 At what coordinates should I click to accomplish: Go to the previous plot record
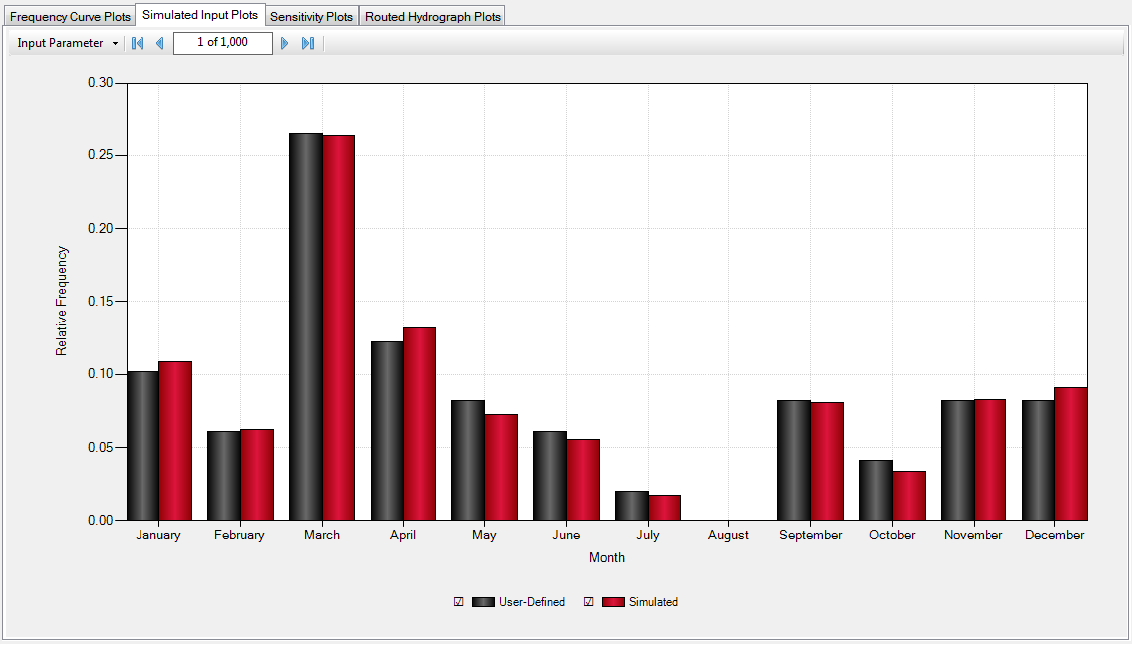click(x=159, y=43)
